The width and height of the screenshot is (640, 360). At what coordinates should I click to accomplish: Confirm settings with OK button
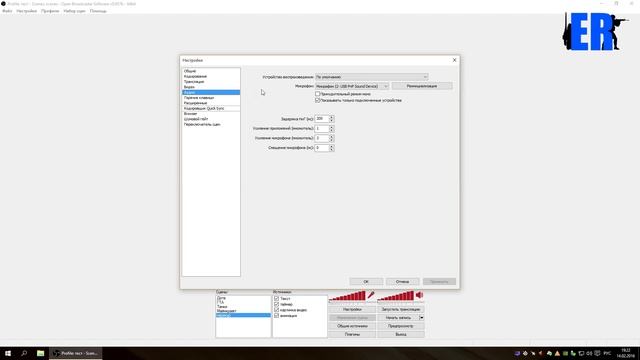point(366,282)
